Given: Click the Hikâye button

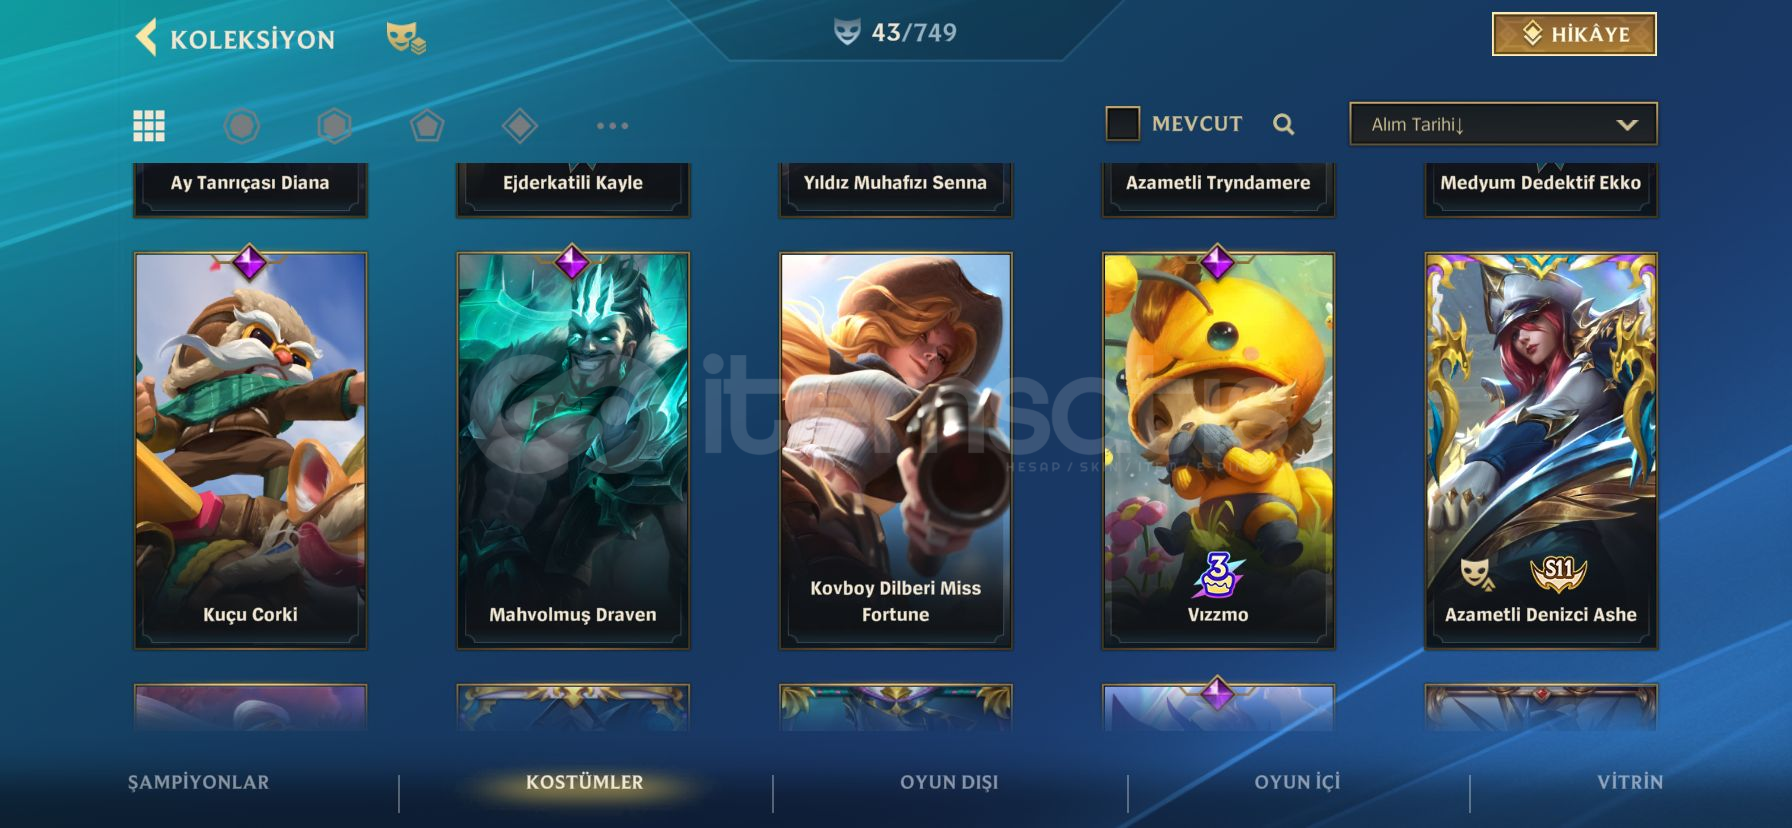Looking at the screenshot, I should point(1574,34).
